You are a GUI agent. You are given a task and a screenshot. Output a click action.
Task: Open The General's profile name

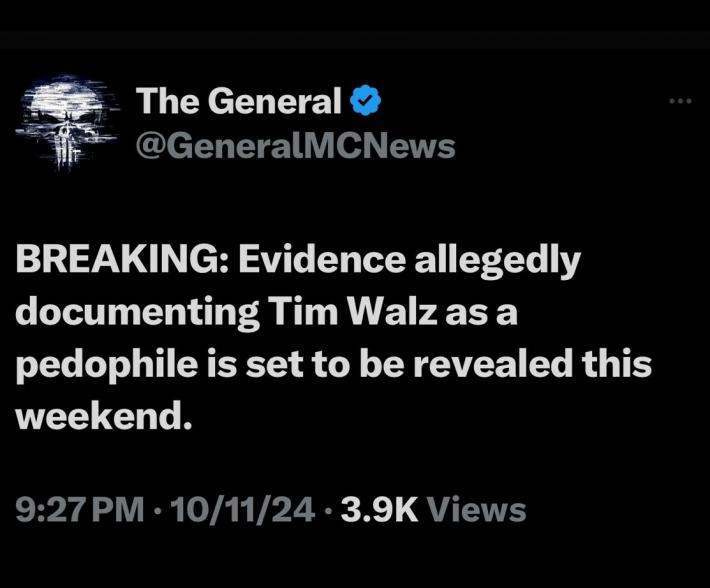click(x=239, y=101)
